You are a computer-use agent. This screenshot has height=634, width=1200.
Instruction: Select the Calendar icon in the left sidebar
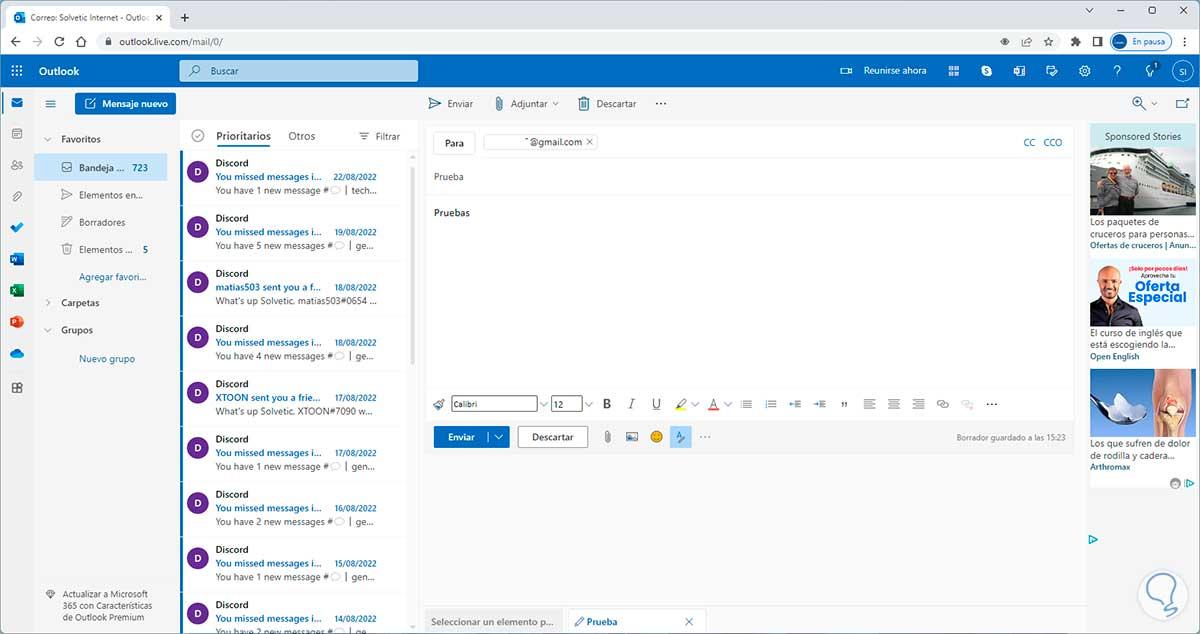click(x=16, y=133)
